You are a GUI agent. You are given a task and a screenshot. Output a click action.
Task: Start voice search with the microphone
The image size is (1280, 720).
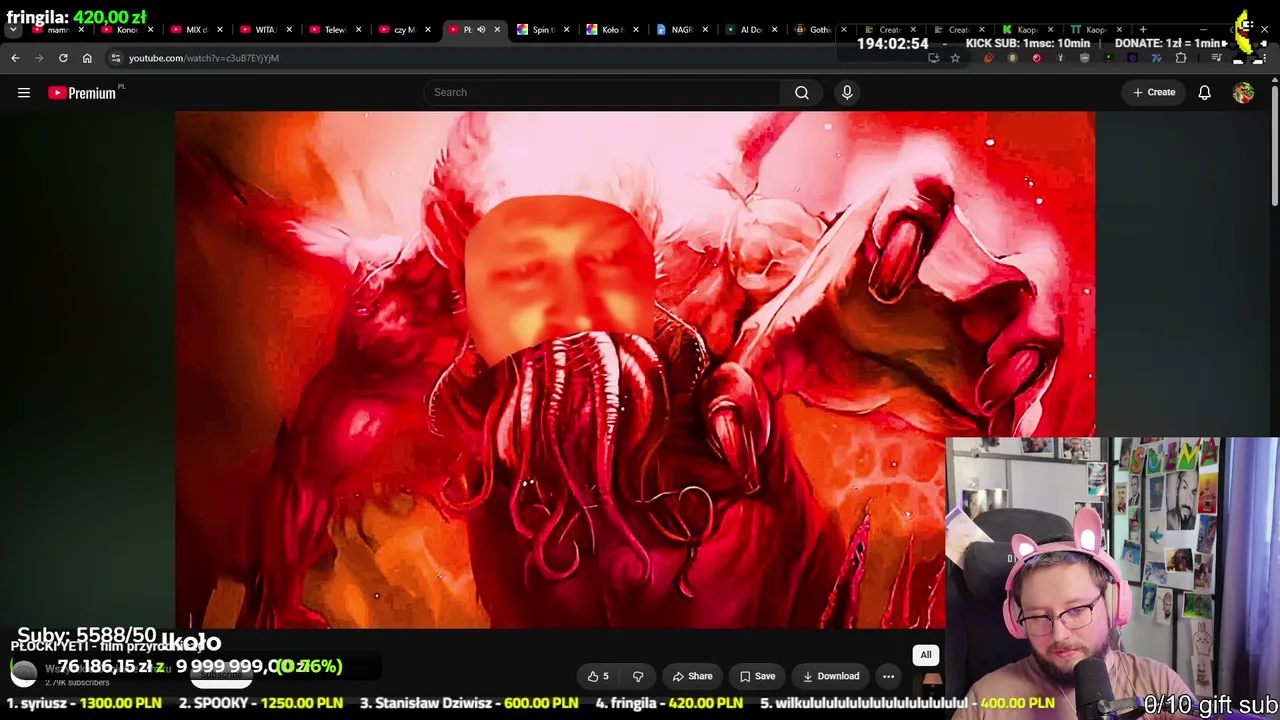pos(847,93)
